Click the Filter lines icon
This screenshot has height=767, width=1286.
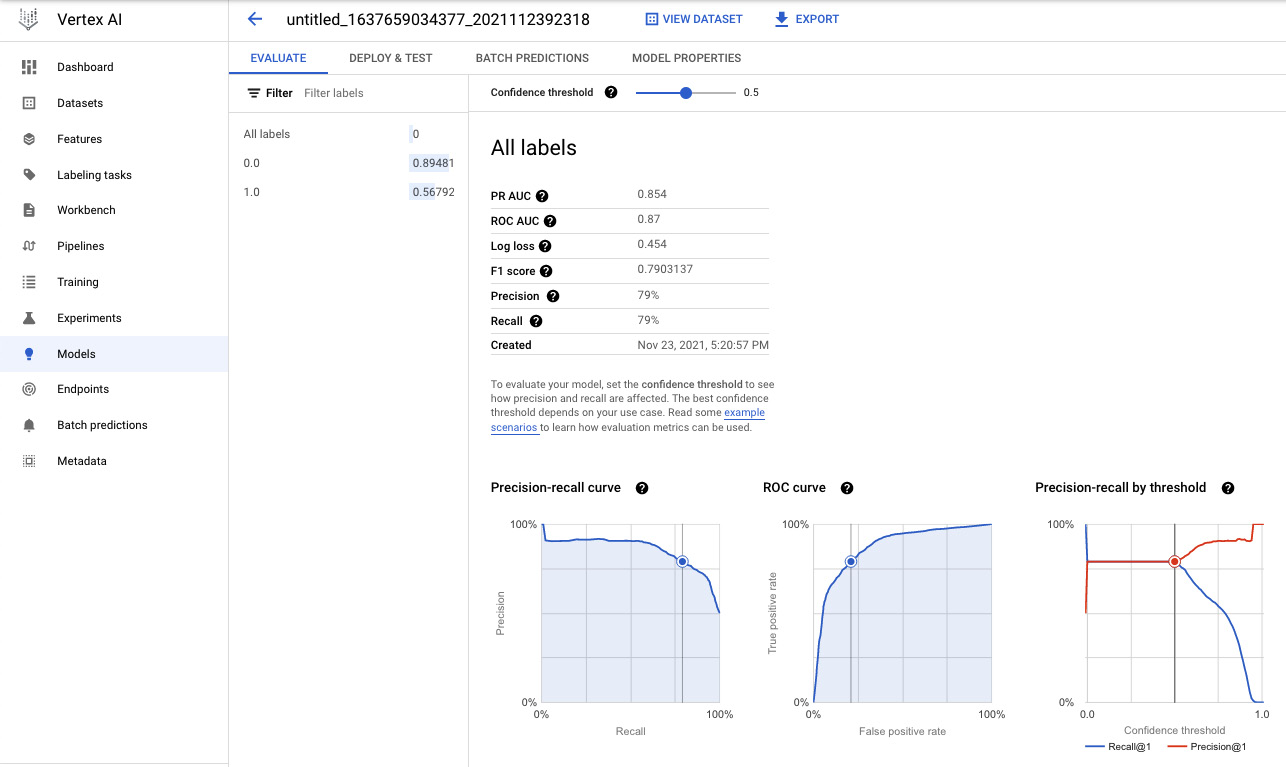tap(253, 93)
